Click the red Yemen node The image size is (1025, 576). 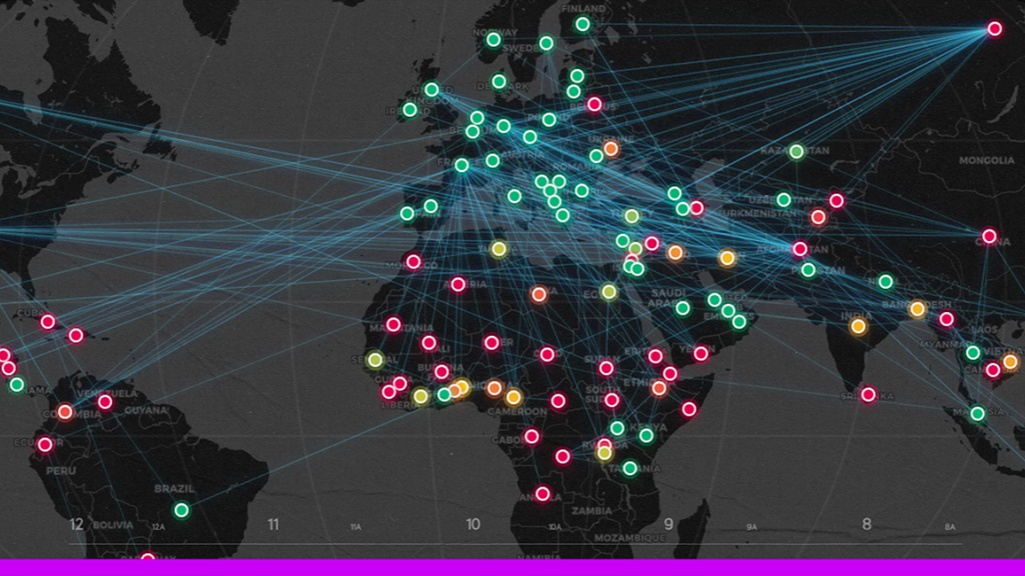coord(701,354)
